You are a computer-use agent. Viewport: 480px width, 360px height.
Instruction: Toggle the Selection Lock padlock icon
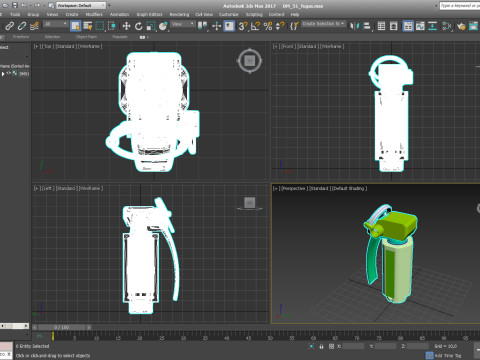pos(321,346)
